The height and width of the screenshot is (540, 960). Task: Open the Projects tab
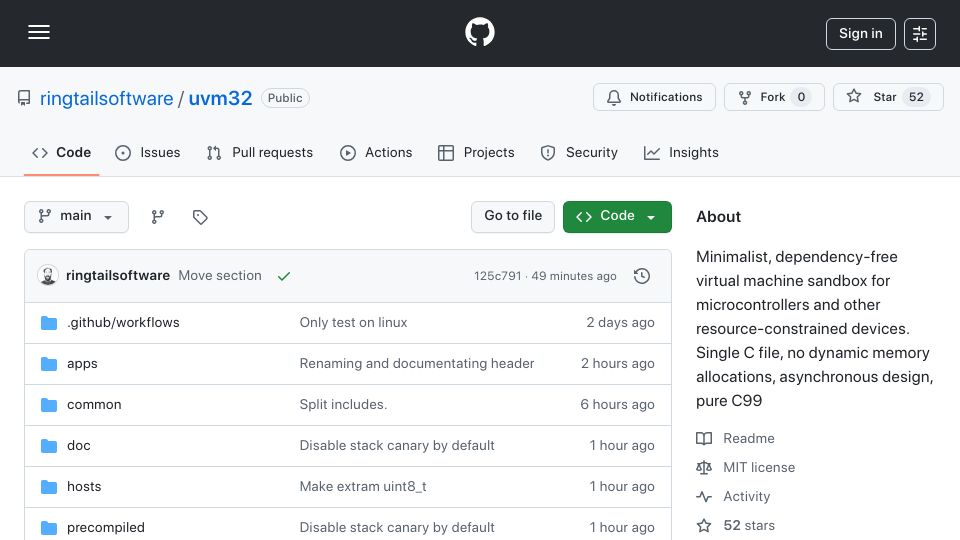[476, 152]
